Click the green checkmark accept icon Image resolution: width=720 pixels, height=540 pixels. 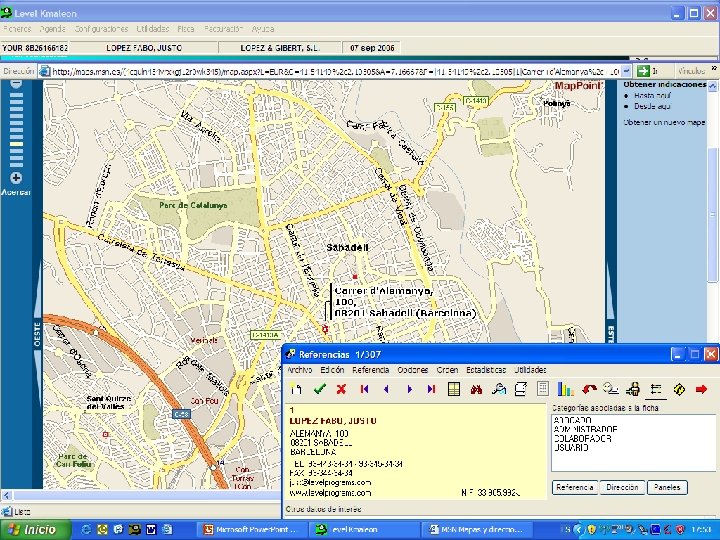tap(319, 389)
